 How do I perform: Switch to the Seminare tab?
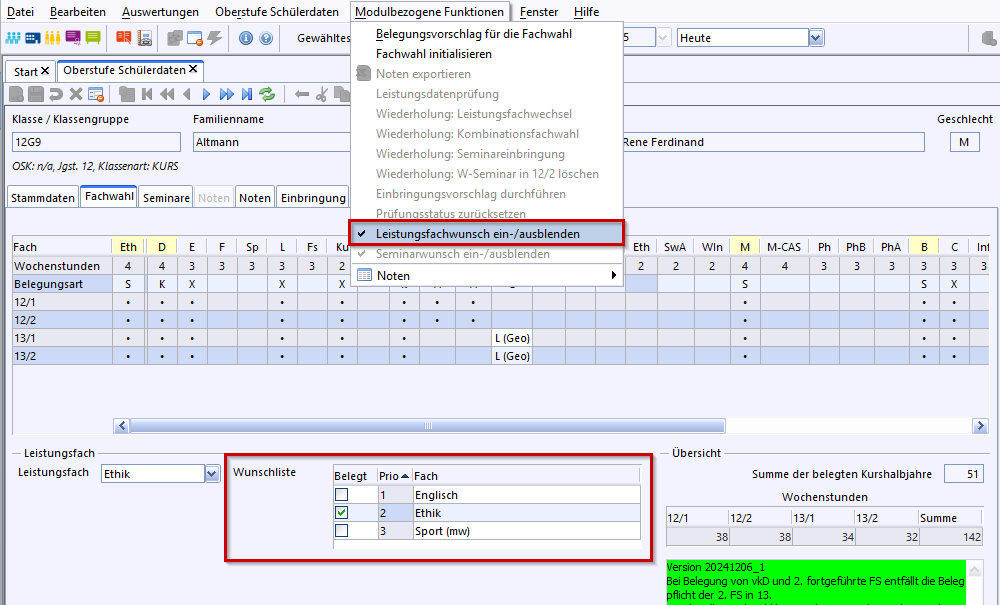[166, 198]
